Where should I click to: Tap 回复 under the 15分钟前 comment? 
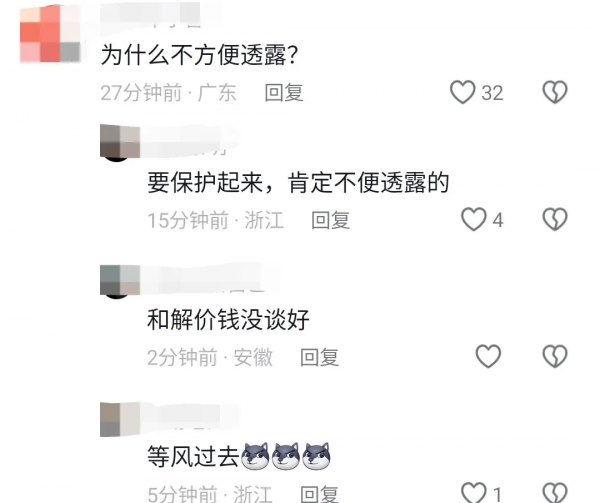coord(331,220)
